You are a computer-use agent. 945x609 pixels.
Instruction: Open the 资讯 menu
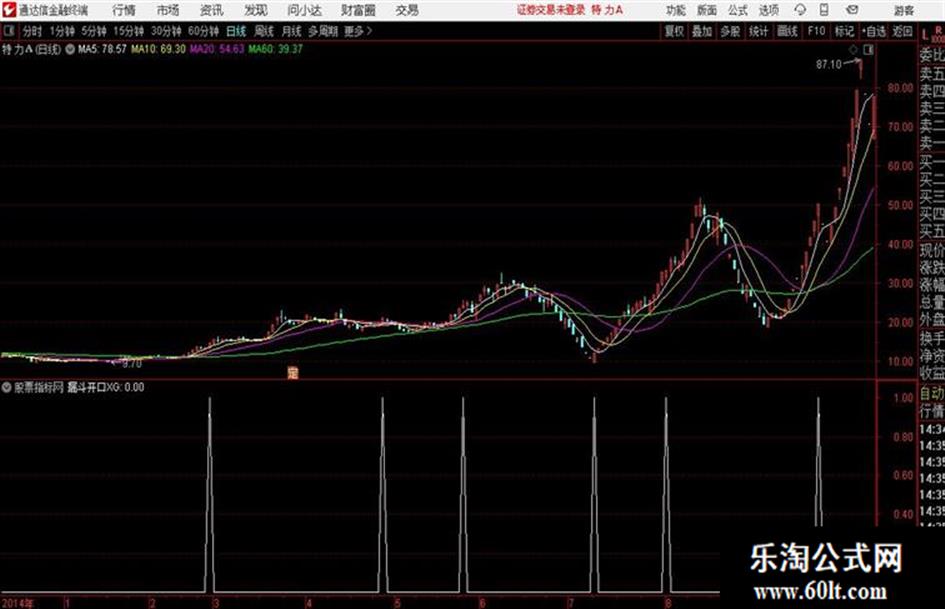(212, 10)
